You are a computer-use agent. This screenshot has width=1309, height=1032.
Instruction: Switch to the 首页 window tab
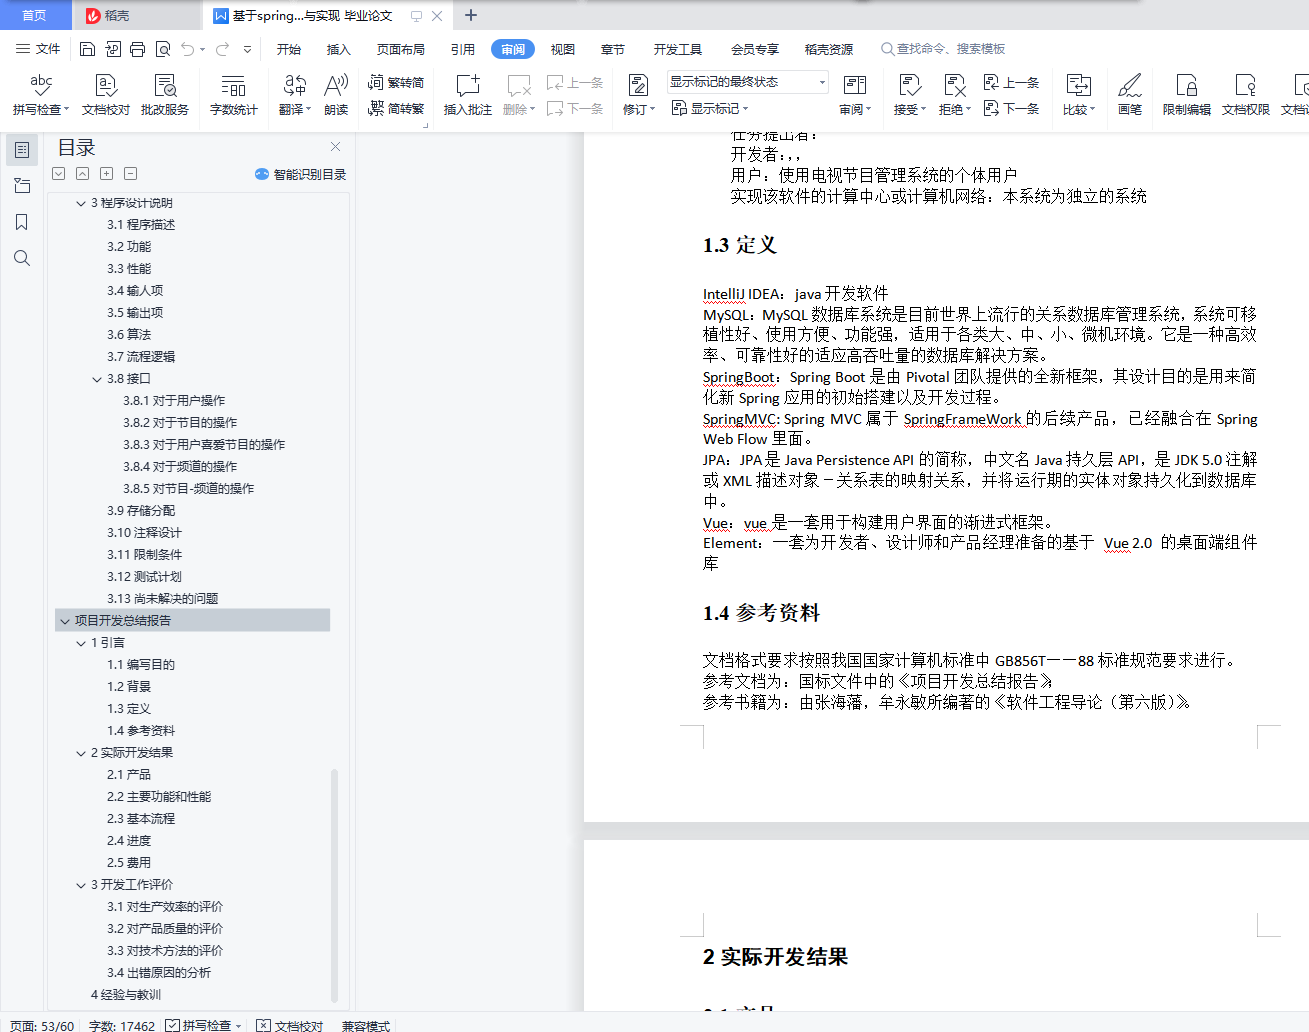point(35,15)
